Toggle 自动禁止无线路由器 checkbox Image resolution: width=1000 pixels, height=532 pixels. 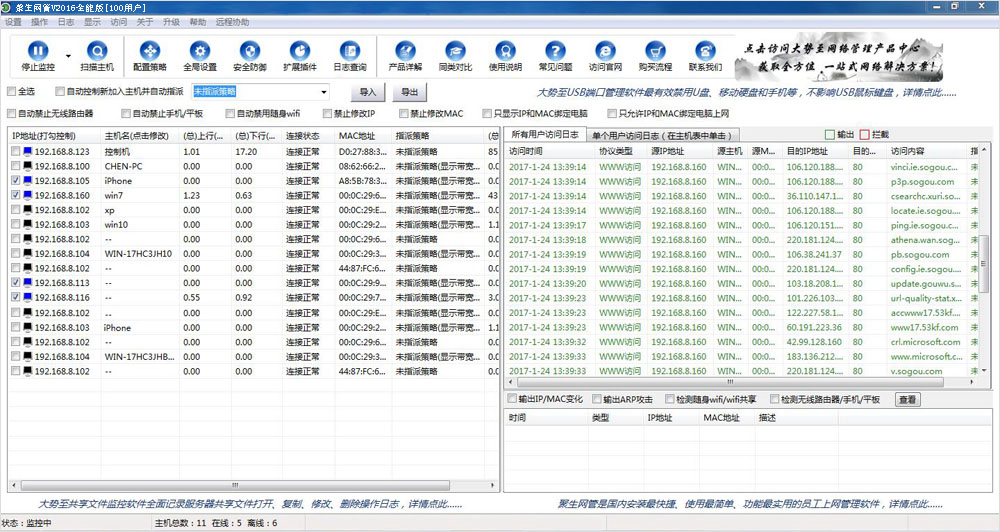click(x=12, y=114)
